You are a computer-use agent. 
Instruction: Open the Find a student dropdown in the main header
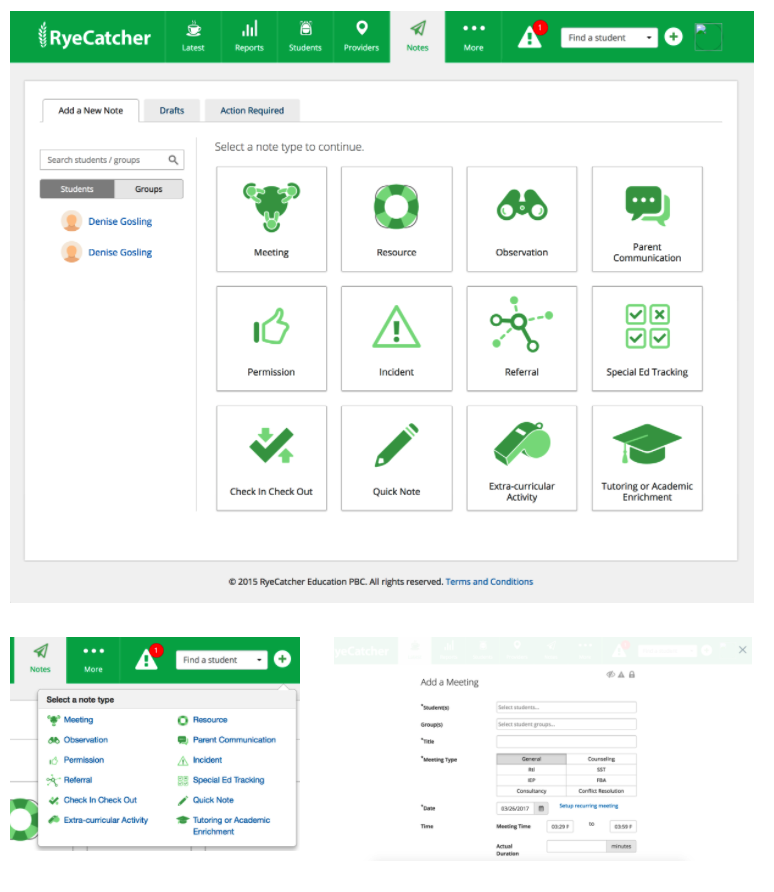click(609, 38)
